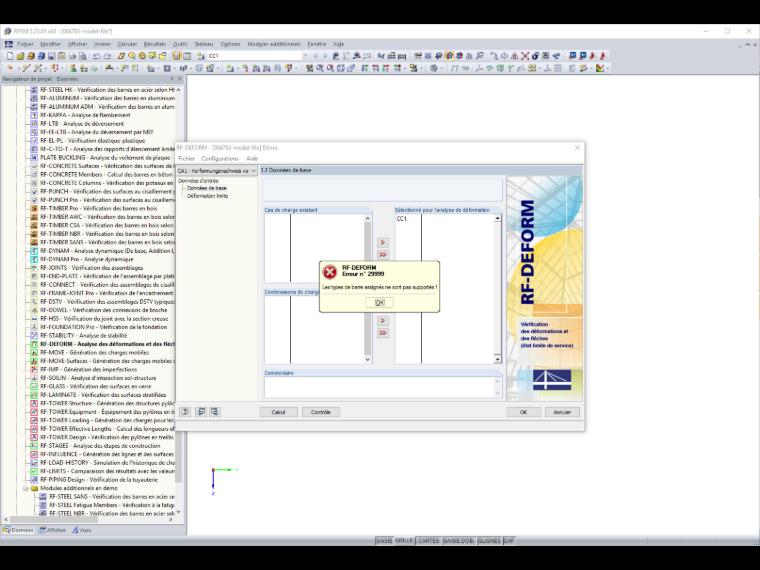Open the help icon in dialog footer
Viewport: 760px width, 570px height.
[185, 412]
